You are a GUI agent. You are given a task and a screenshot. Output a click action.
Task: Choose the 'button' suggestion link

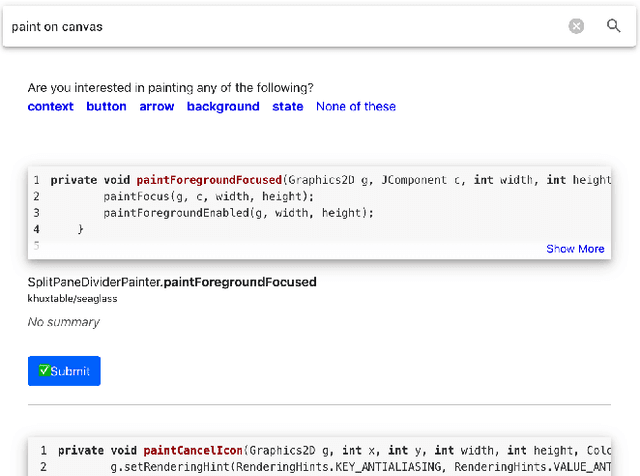pyautogui.click(x=106, y=106)
